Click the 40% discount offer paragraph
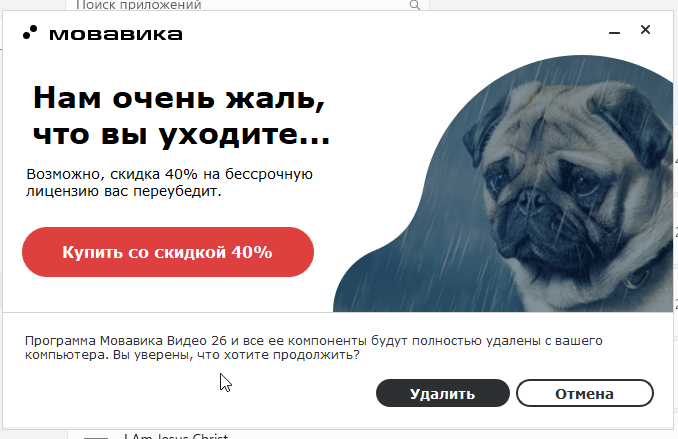The height and width of the screenshot is (439, 678). (169, 182)
